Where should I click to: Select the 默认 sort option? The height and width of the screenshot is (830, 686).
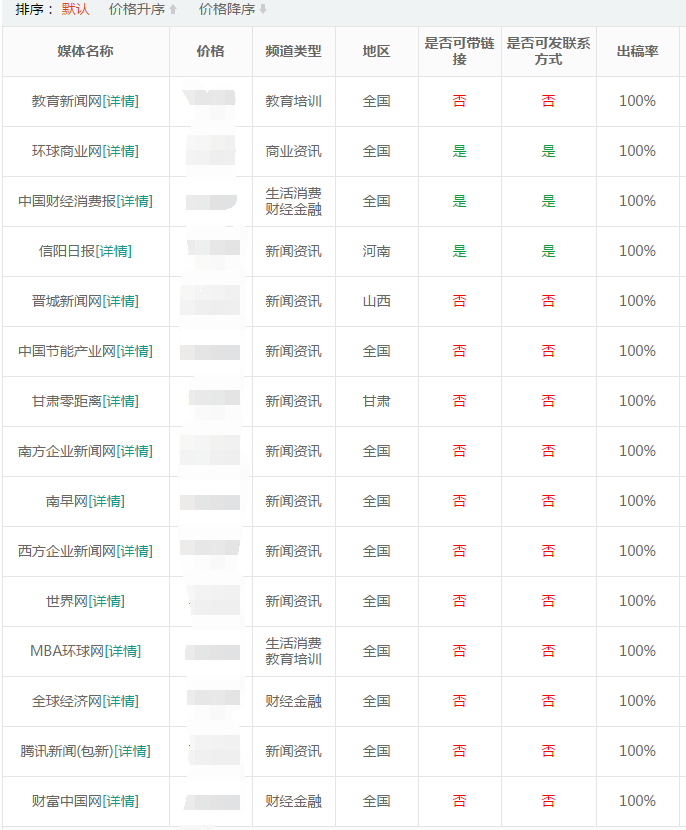coord(73,14)
